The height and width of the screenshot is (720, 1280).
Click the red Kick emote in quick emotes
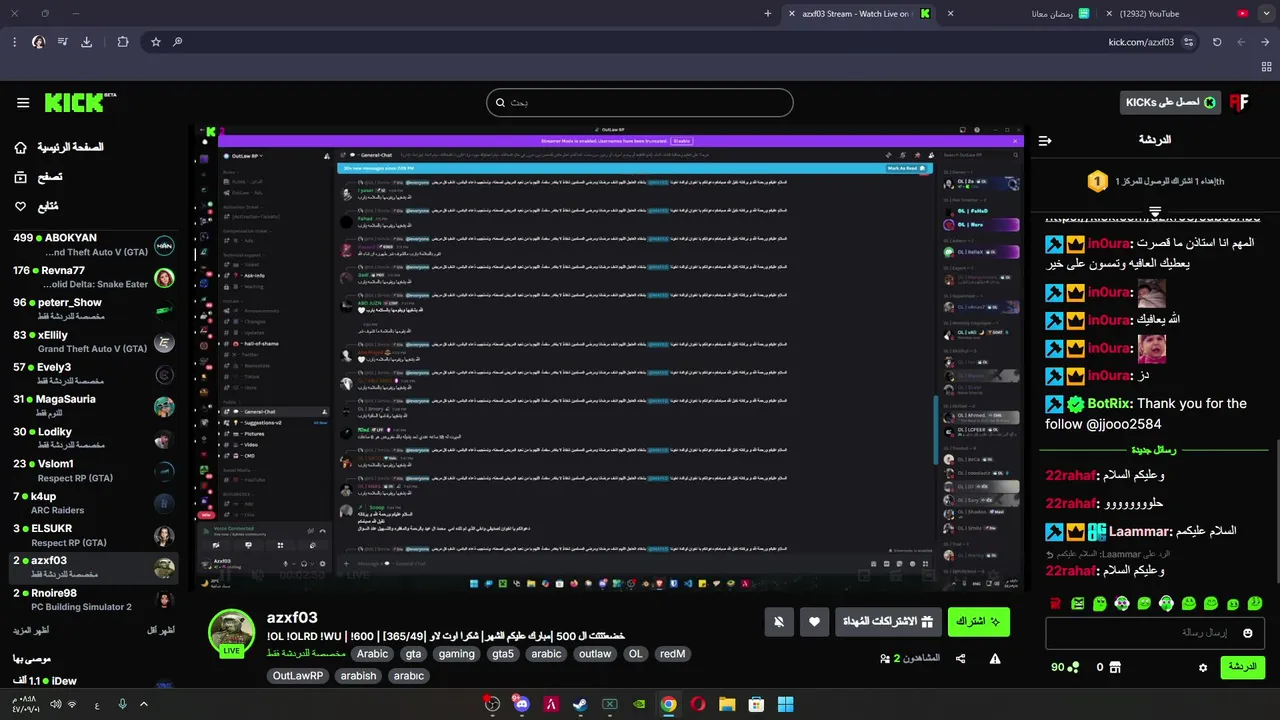pyautogui.click(x=1055, y=604)
